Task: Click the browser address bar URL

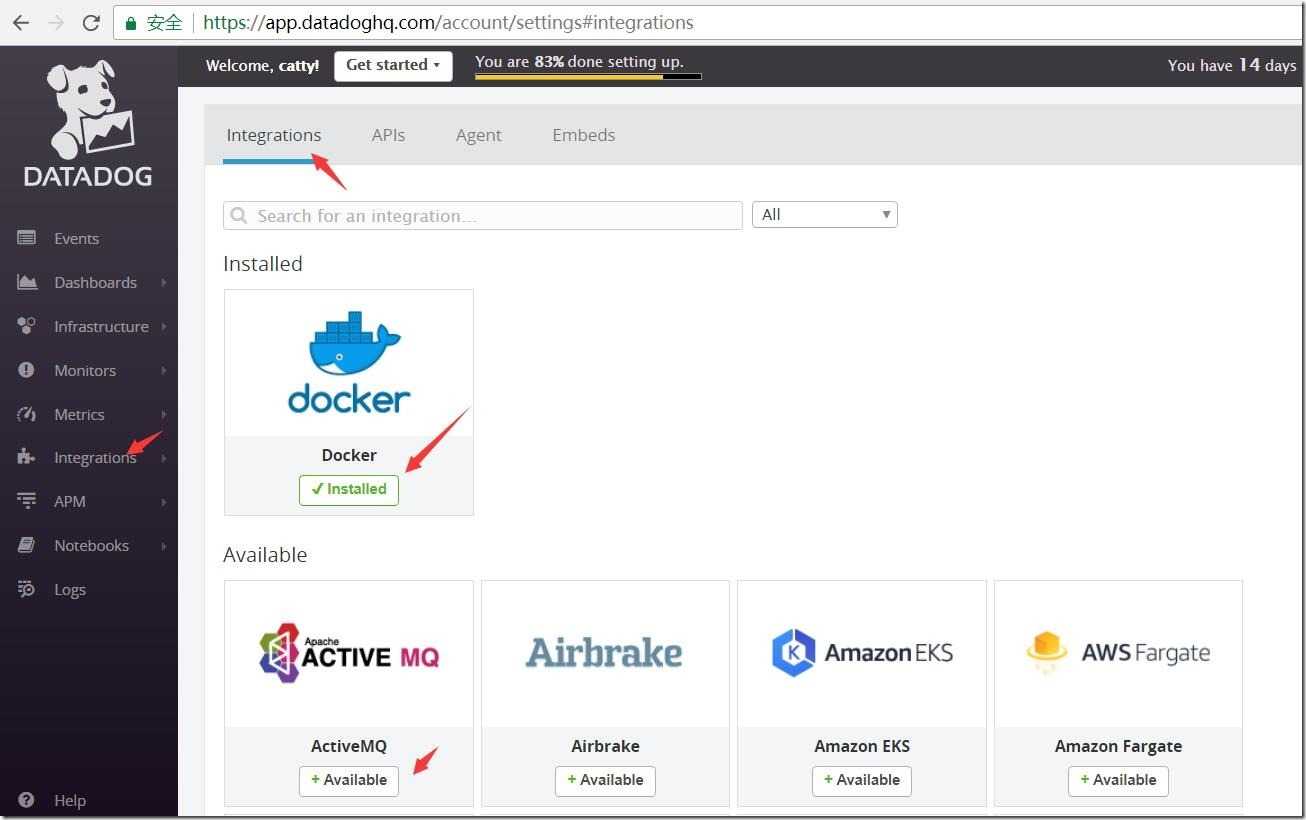Action: (448, 22)
